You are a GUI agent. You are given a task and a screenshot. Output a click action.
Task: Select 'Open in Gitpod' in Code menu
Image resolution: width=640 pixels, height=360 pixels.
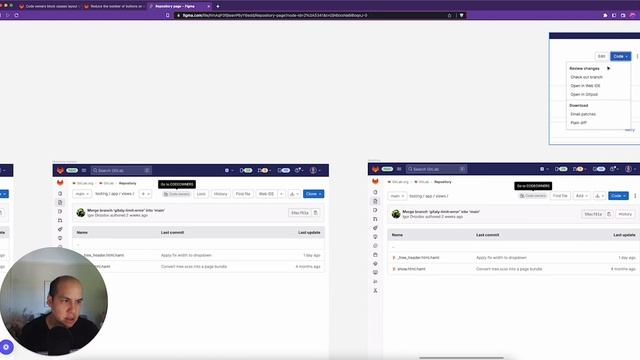(584, 94)
